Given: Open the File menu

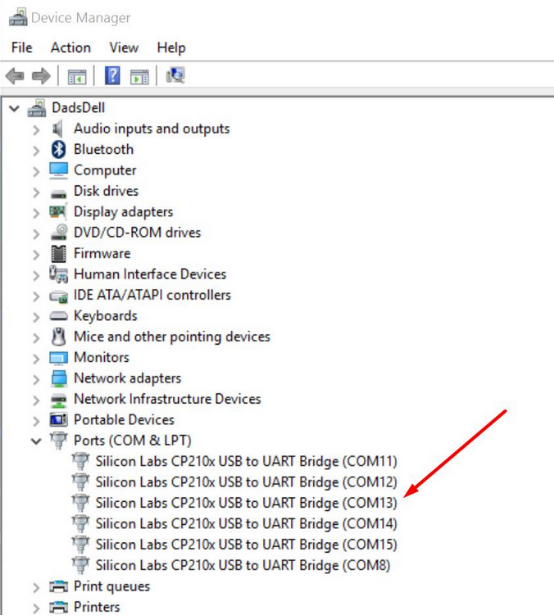Looking at the screenshot, I should click(22, 48).
